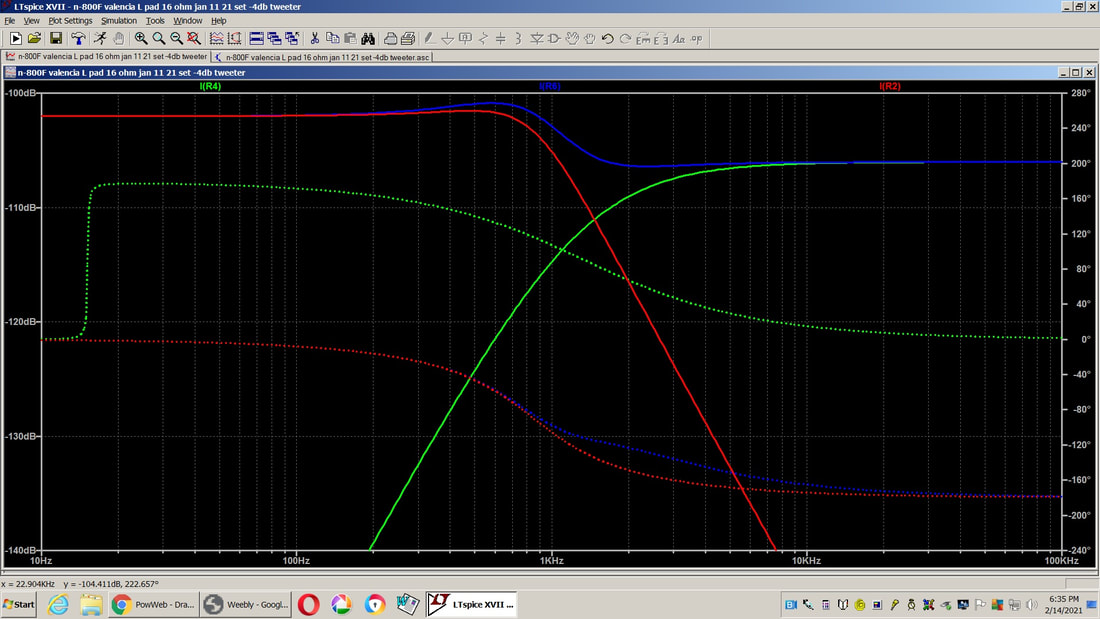Tile windows horizontally using the toolbar icon

257,39
